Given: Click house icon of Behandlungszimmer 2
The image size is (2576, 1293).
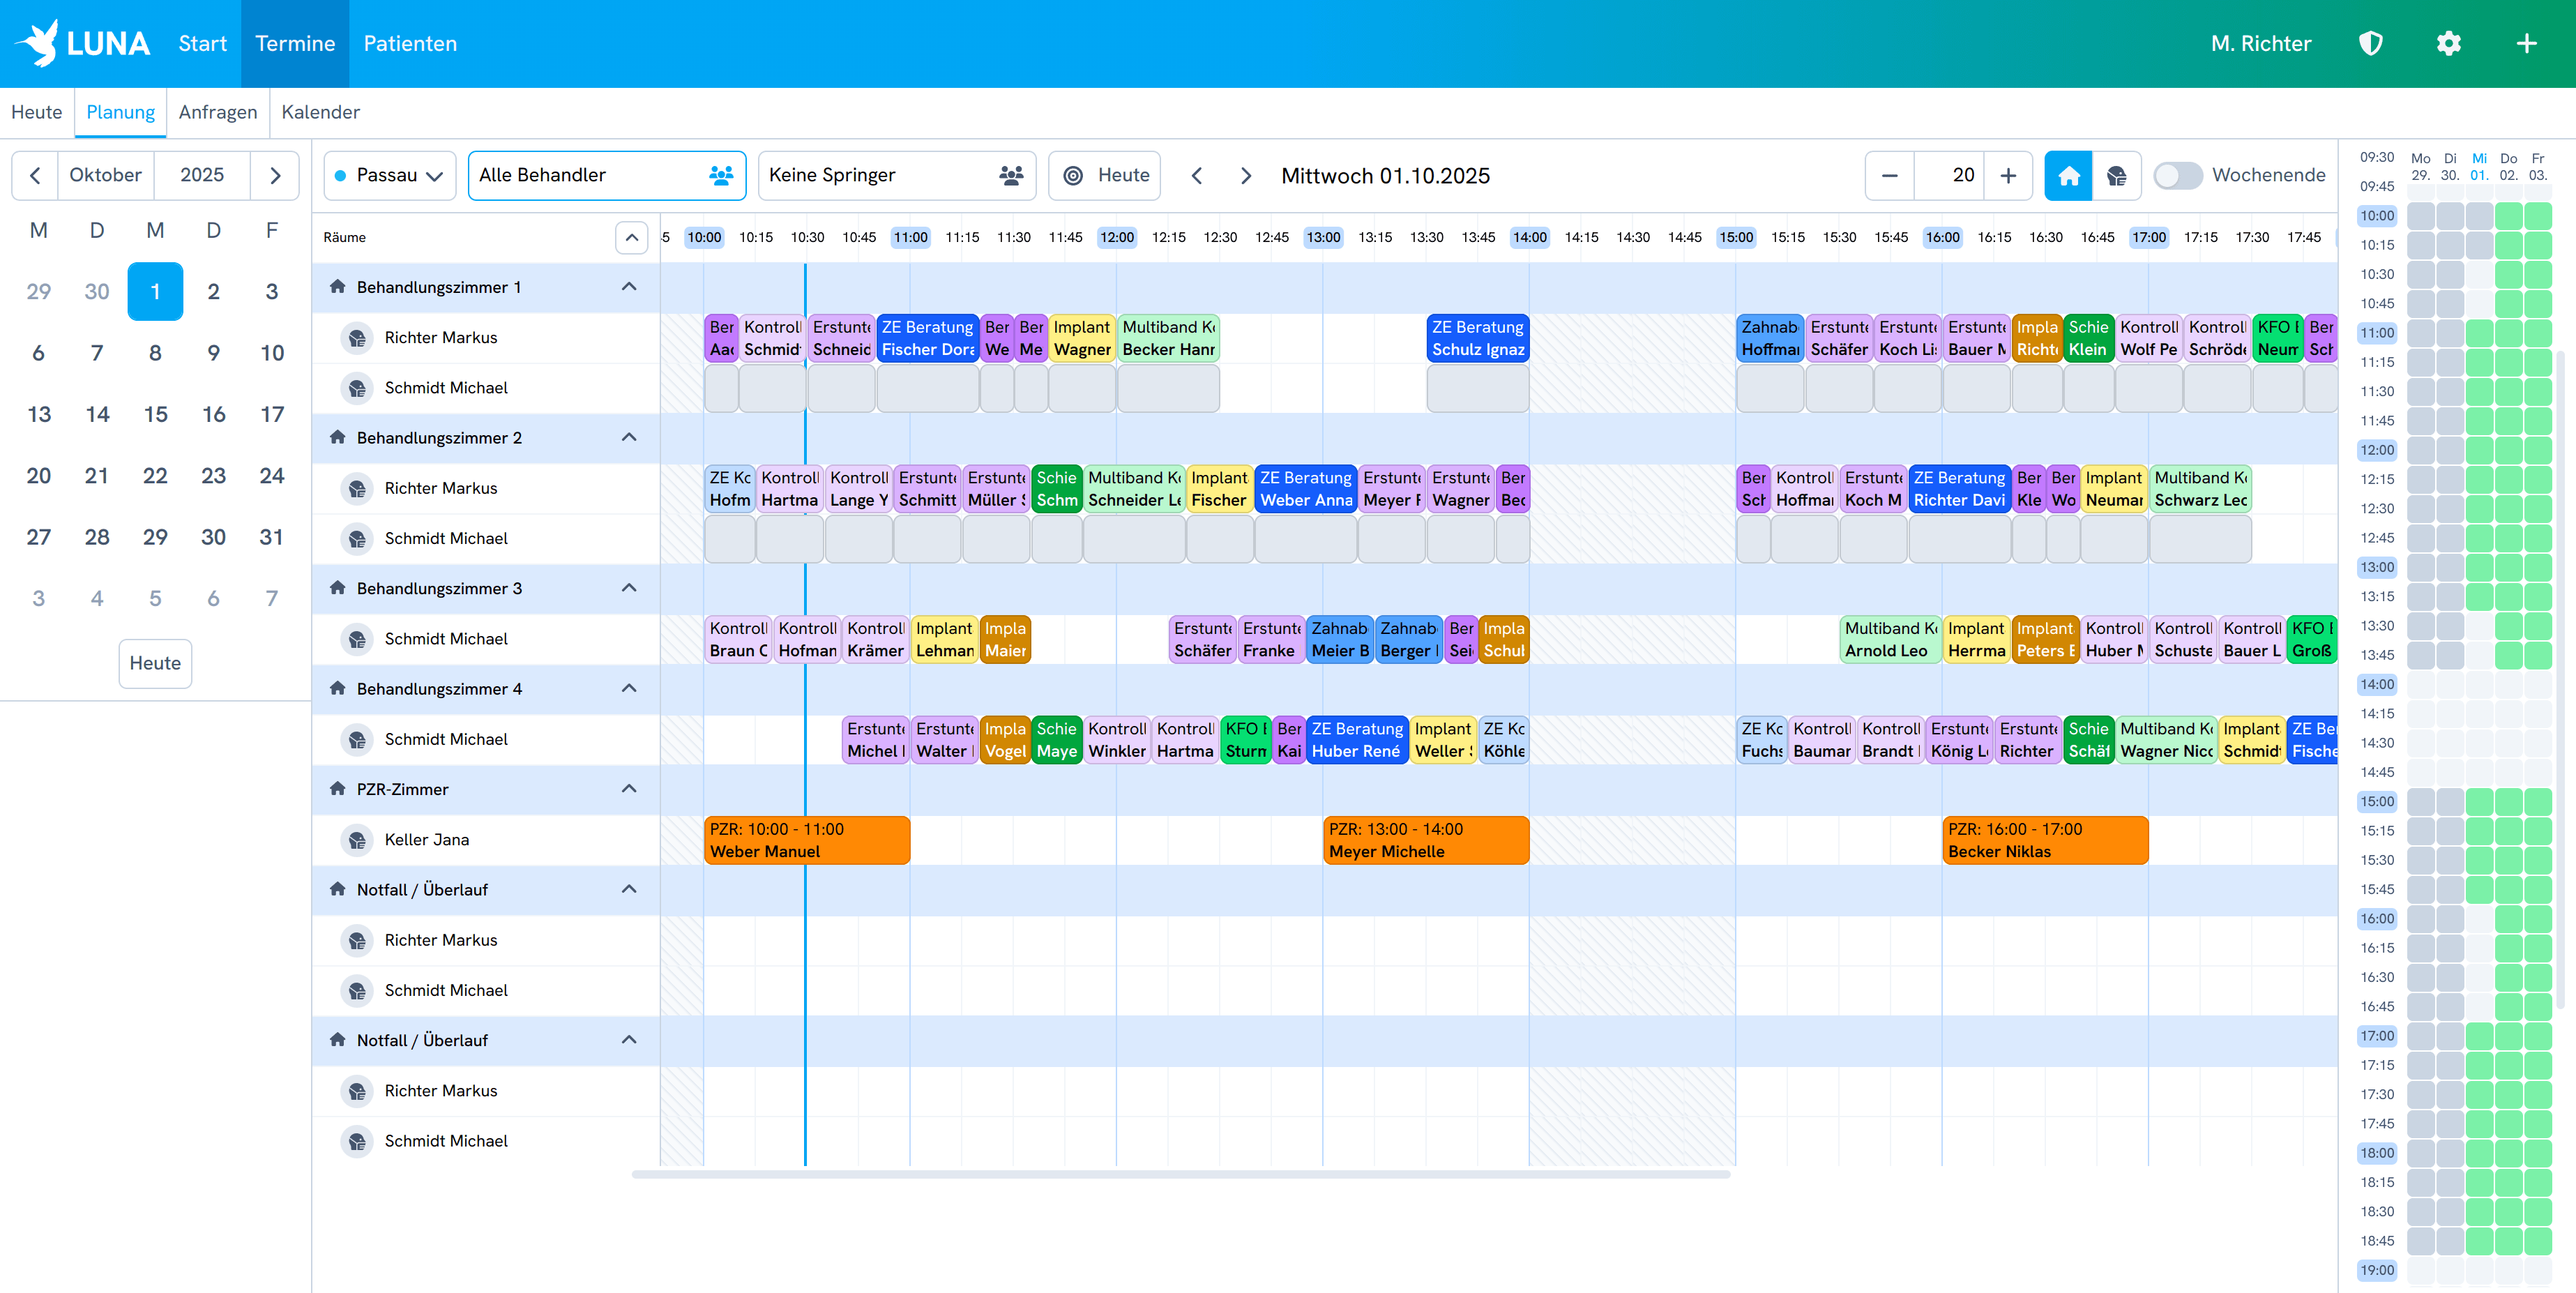Looking at the screenshot, I should [338, 437].
